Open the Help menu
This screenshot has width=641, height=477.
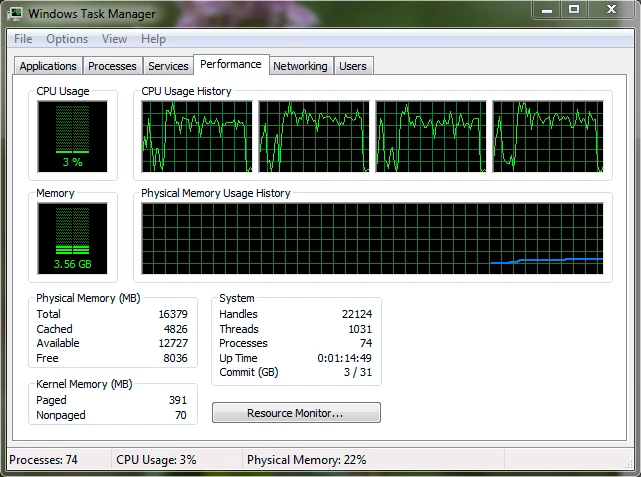pos(153,39)
